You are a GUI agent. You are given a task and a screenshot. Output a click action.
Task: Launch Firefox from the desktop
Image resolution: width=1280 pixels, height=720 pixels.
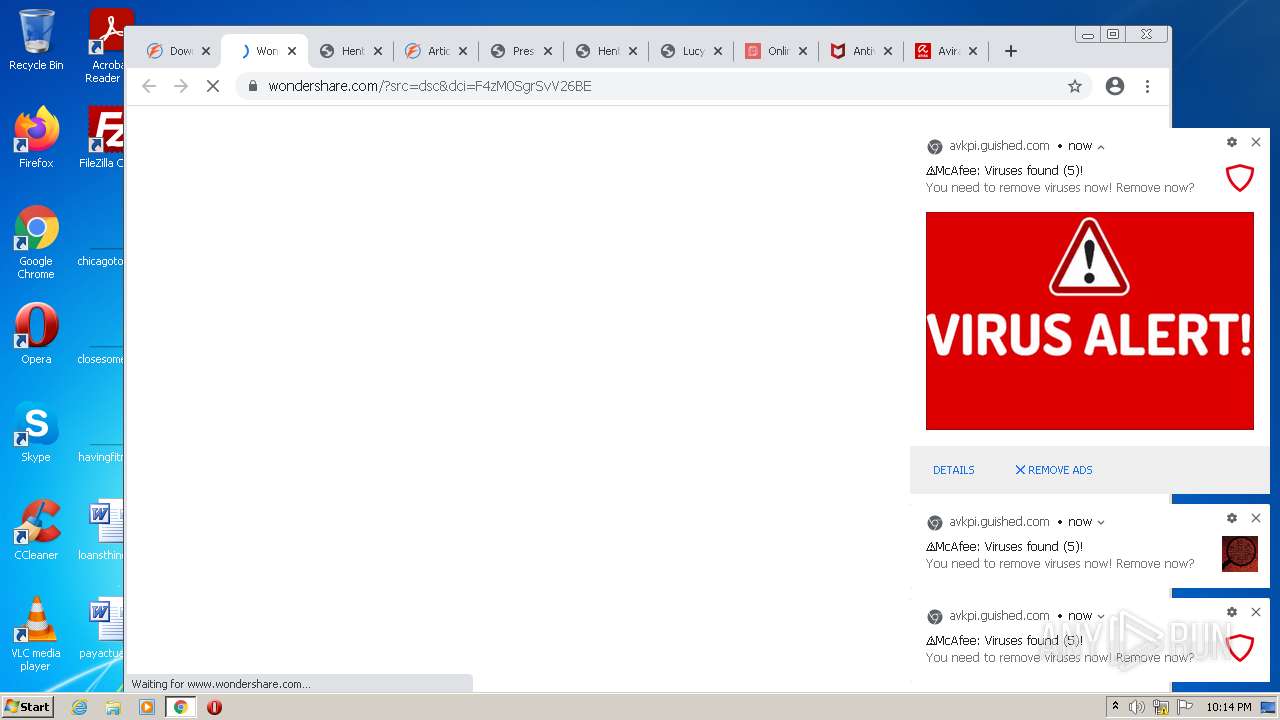[36, 138]
